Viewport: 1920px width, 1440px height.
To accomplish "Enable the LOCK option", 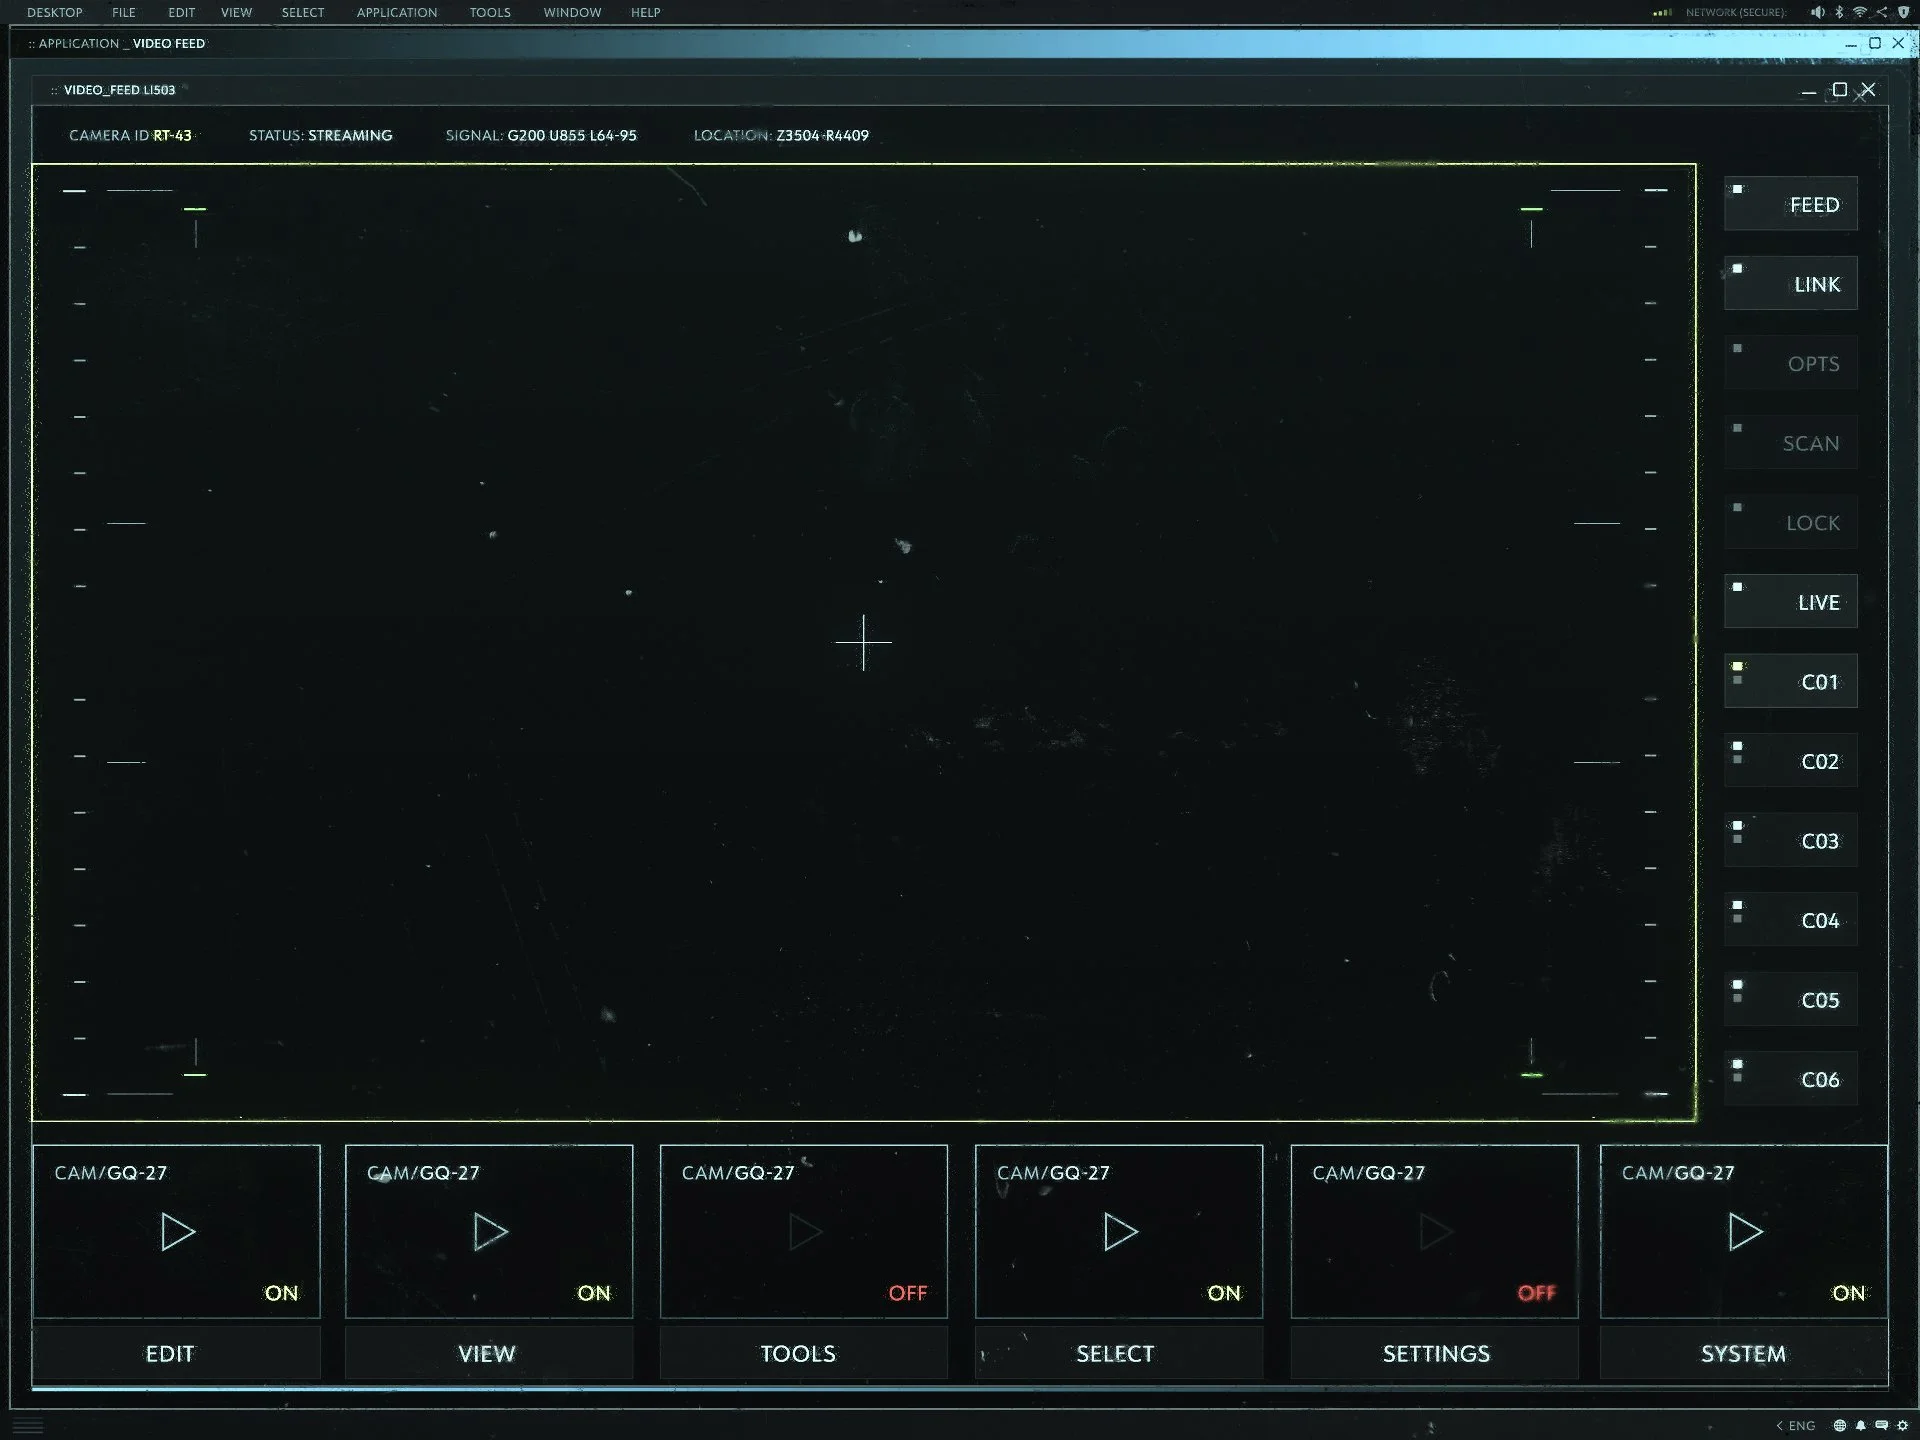I will (1791, 522).
